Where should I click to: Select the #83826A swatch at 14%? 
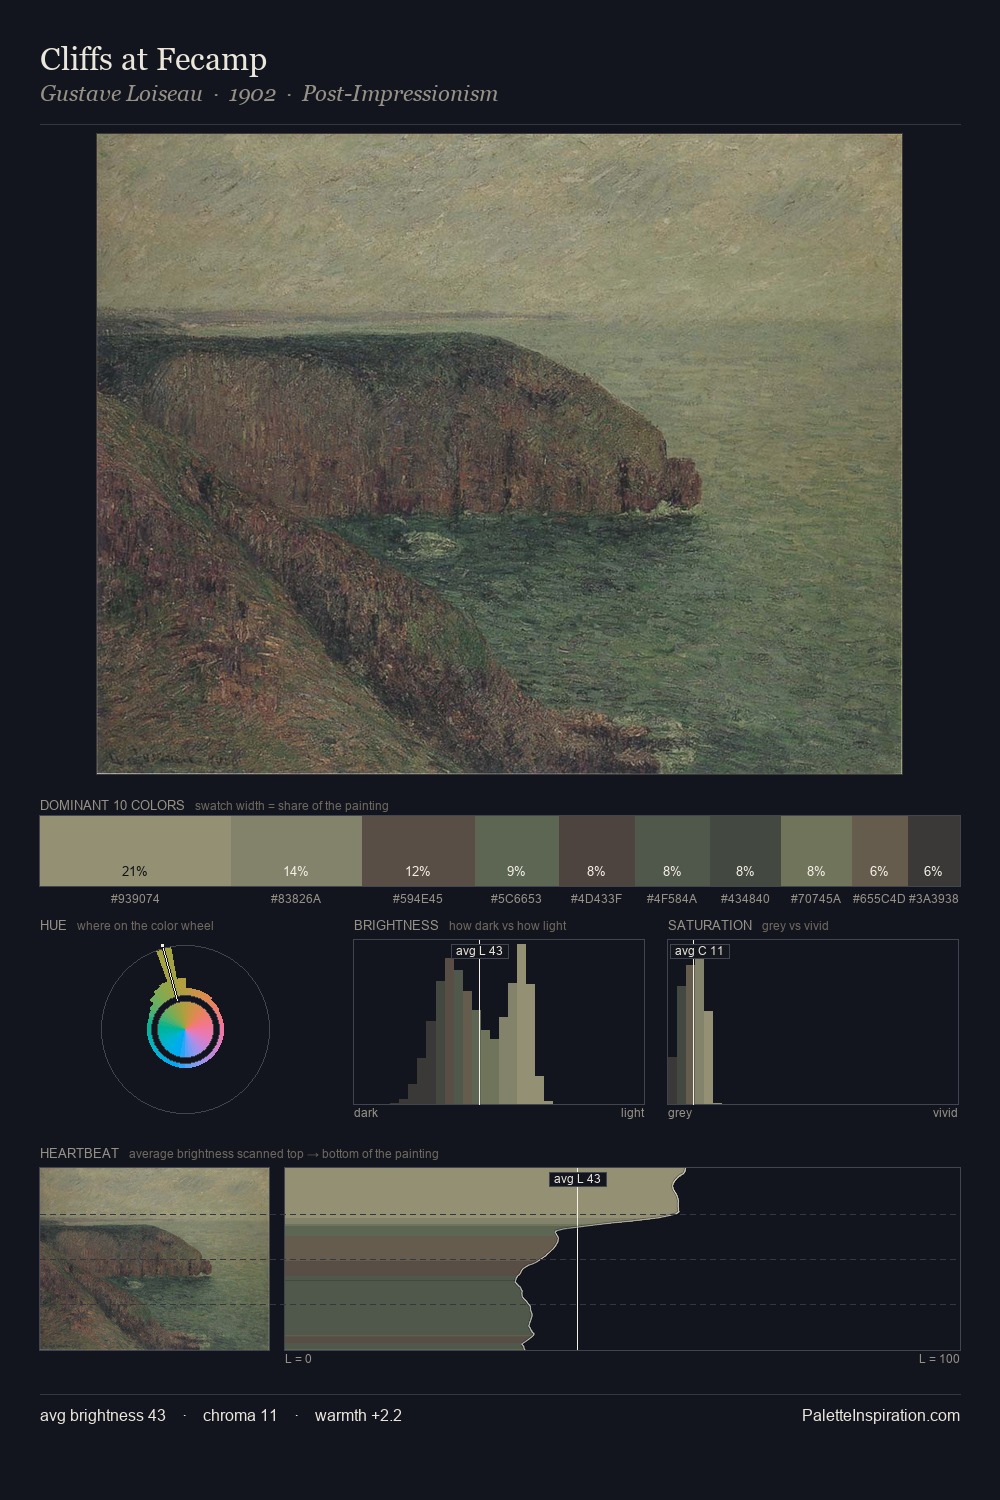click(296, 851)
